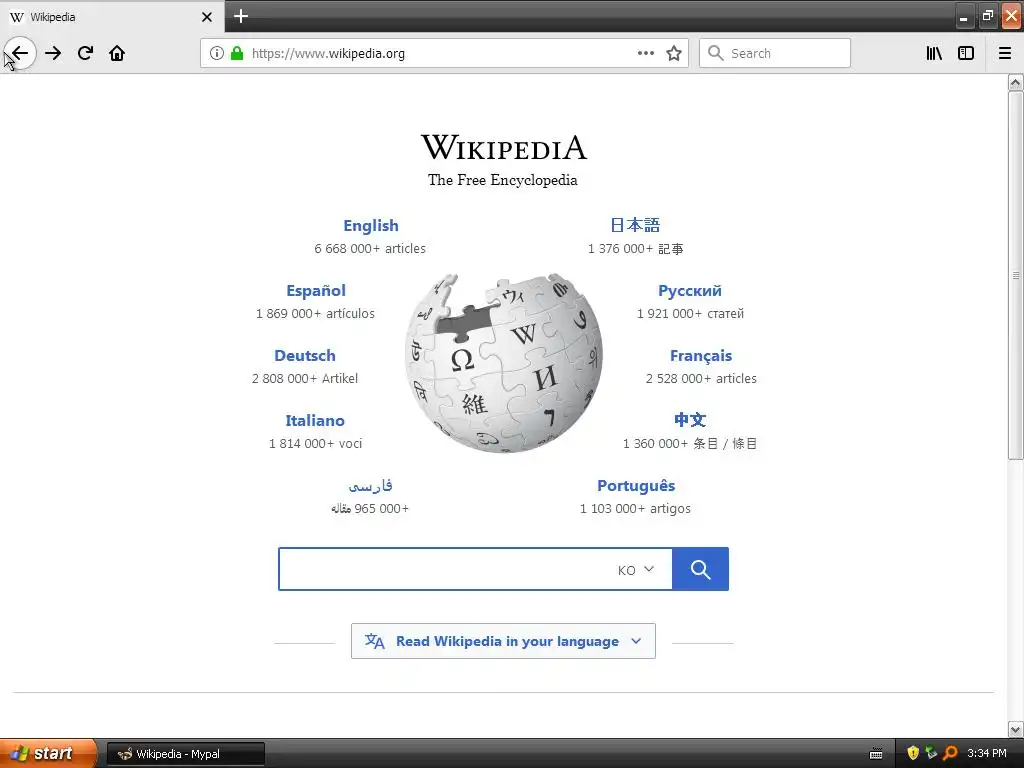This screenshot has height=768, width=1024.
Task: Select the Wikipedia browser tab
Action: tap(112, 16)
